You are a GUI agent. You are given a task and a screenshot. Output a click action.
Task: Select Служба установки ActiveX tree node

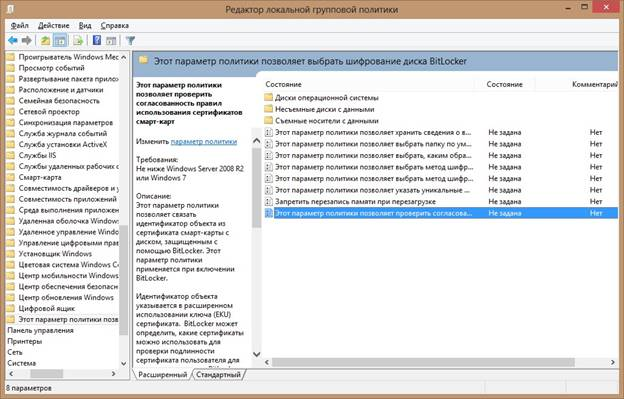coord(62,144)
